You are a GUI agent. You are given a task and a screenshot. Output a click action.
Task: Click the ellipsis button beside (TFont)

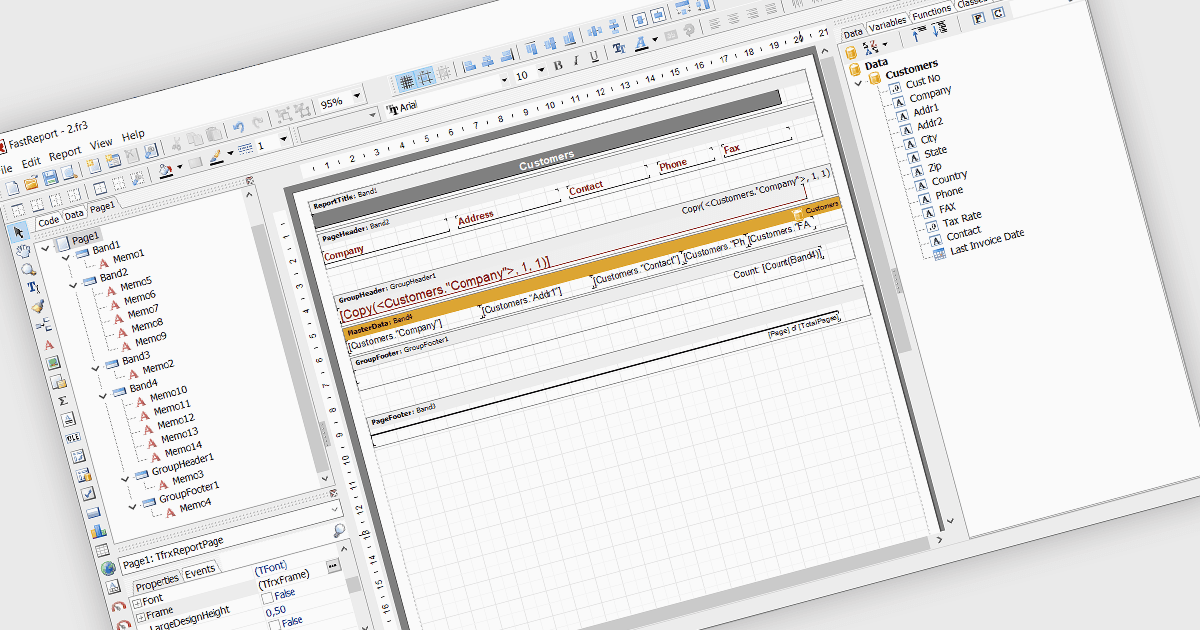click(334, 567)
